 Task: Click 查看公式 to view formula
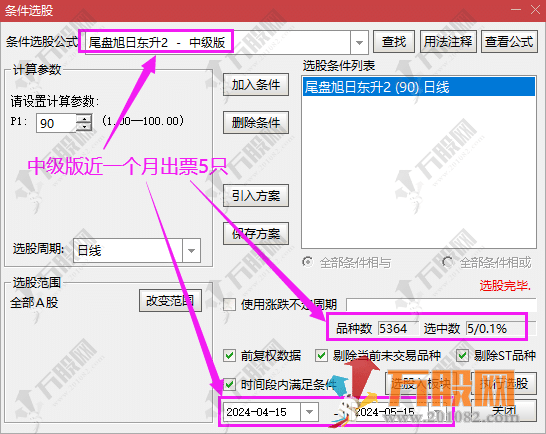coord(509,42)
